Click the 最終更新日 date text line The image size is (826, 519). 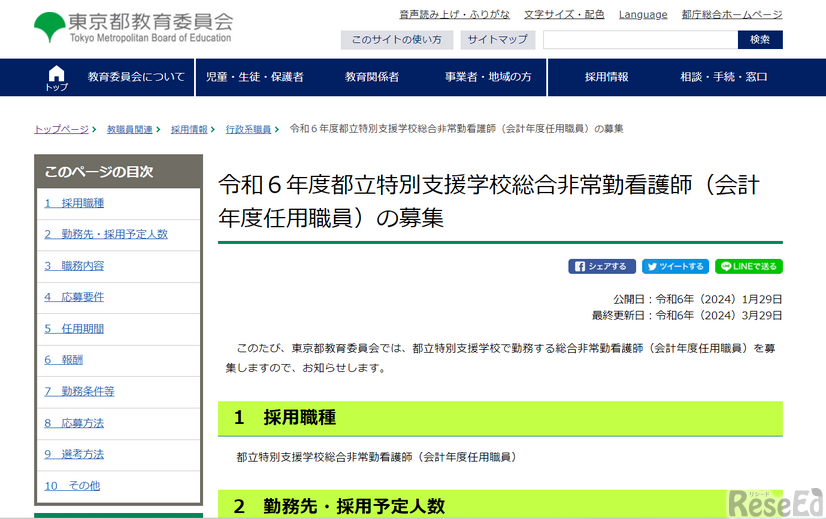[x=687, y=316]
